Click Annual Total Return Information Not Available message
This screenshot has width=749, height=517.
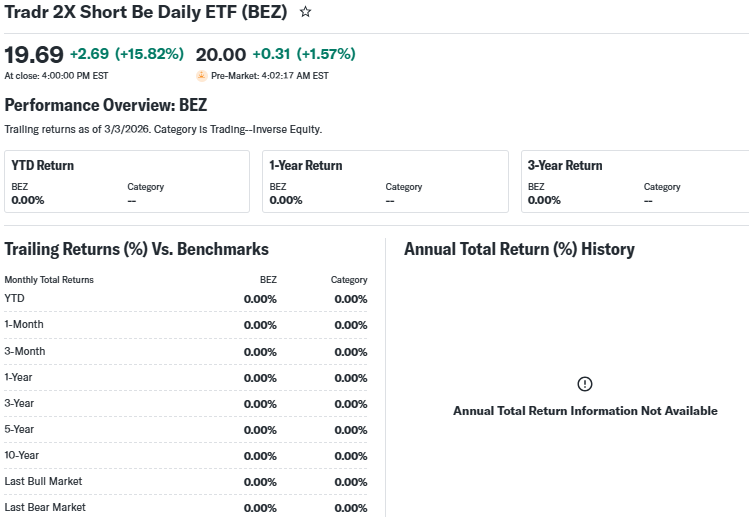pyautogui.click(x=585, y=411)
